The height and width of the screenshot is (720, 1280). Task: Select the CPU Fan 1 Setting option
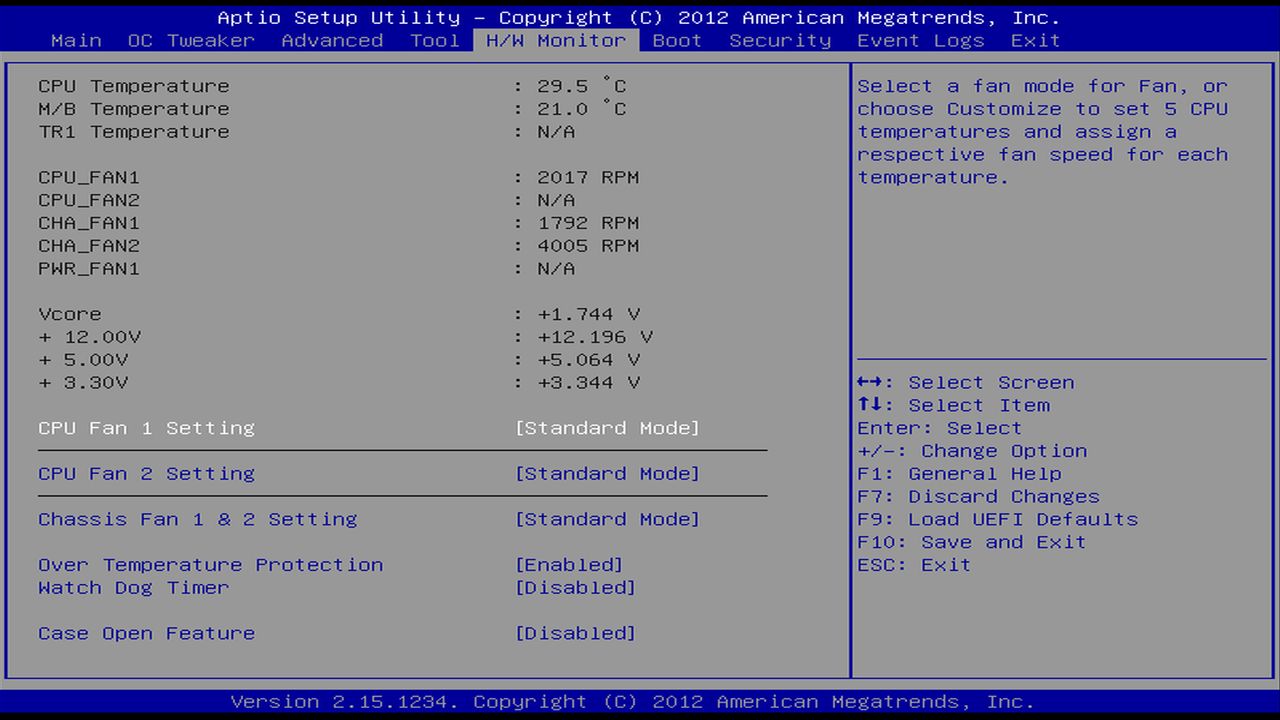[x=146, y=428]
